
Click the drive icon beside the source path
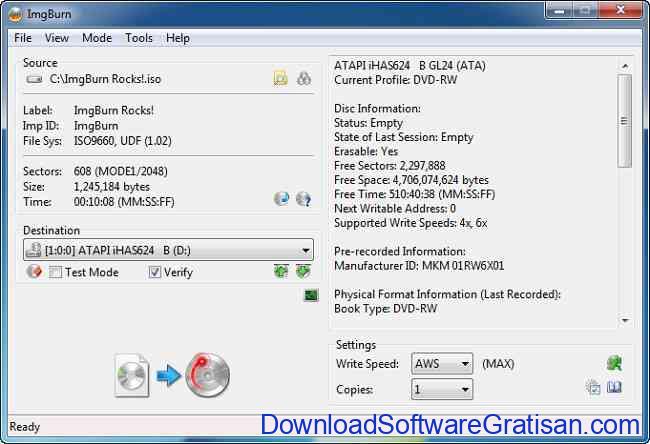click(34, 79)
